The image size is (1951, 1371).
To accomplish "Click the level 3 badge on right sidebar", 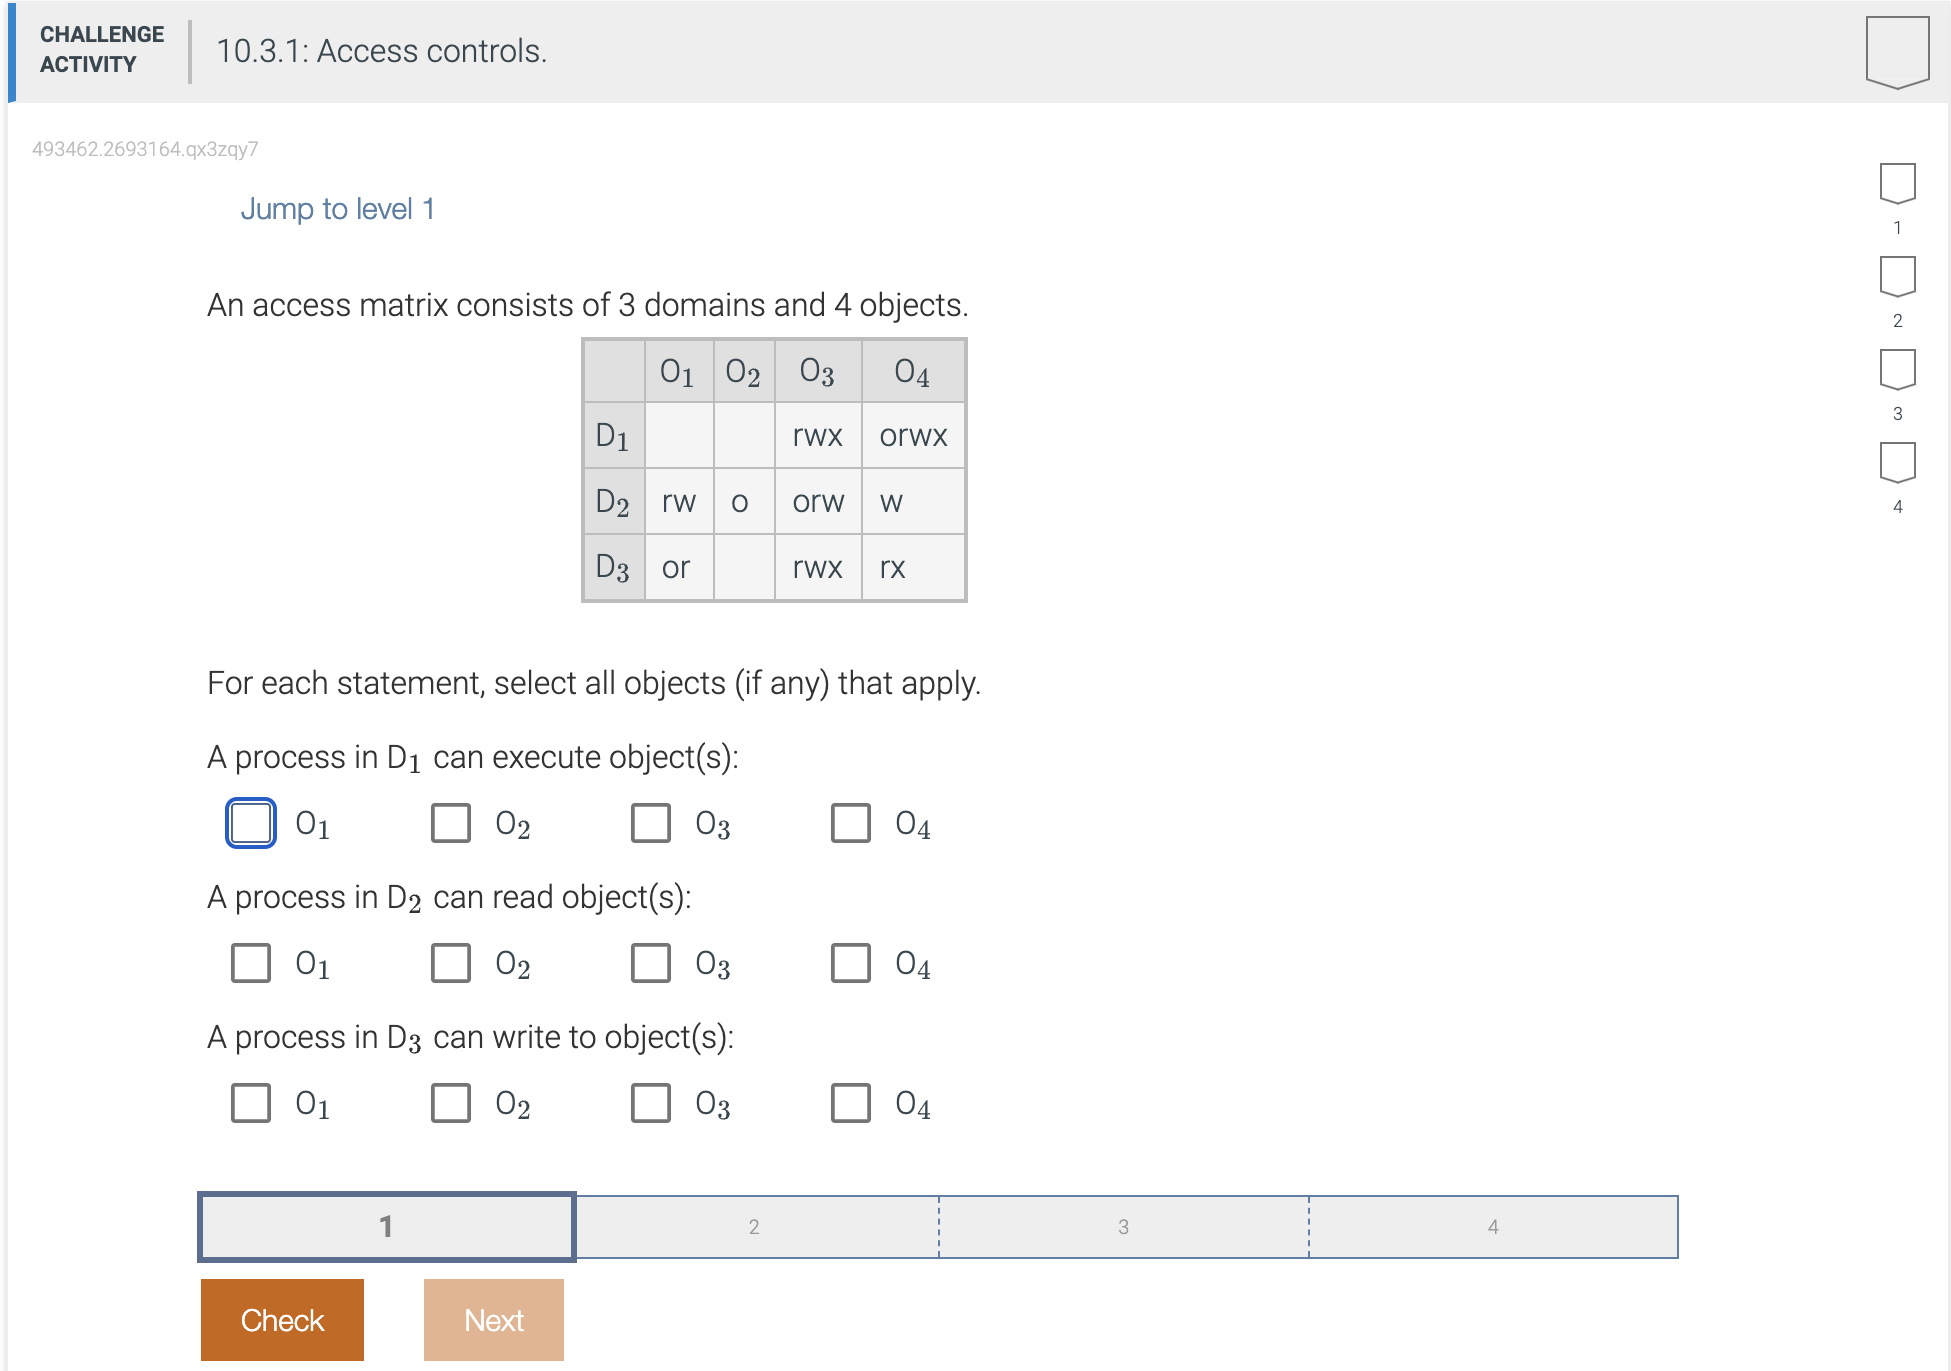I will tap(1897, 370).
